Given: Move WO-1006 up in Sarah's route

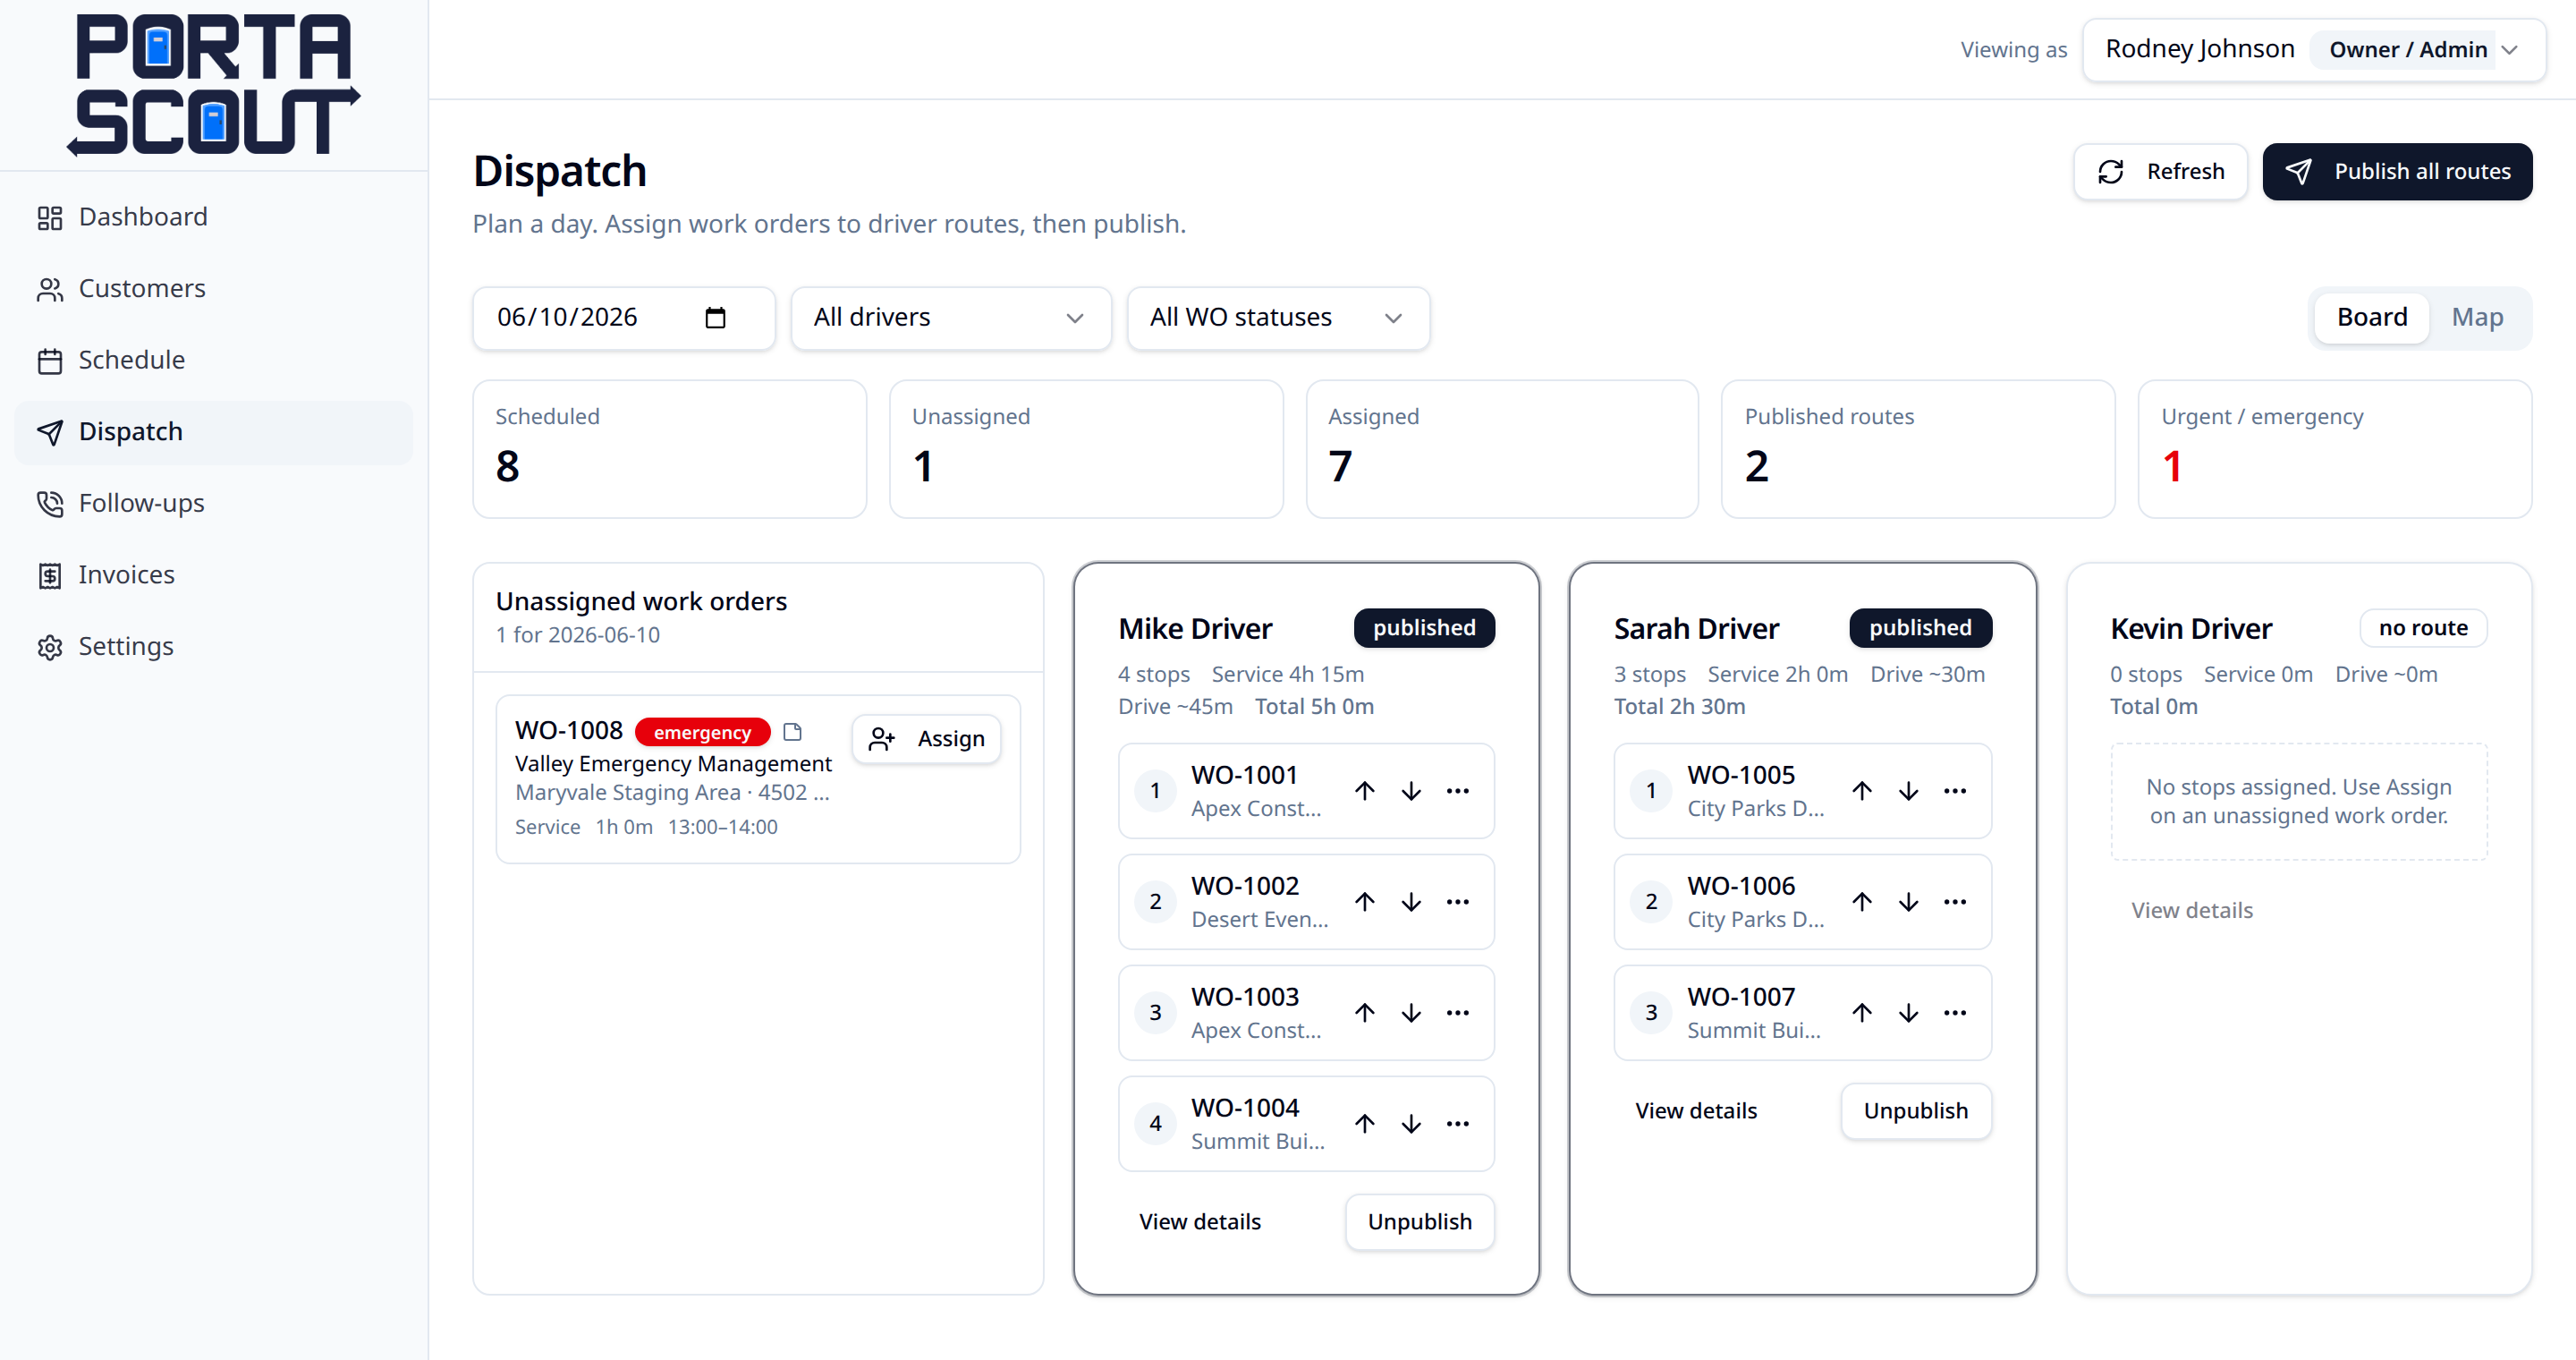Looking at the screenshot, I should tap(1861, 902).
